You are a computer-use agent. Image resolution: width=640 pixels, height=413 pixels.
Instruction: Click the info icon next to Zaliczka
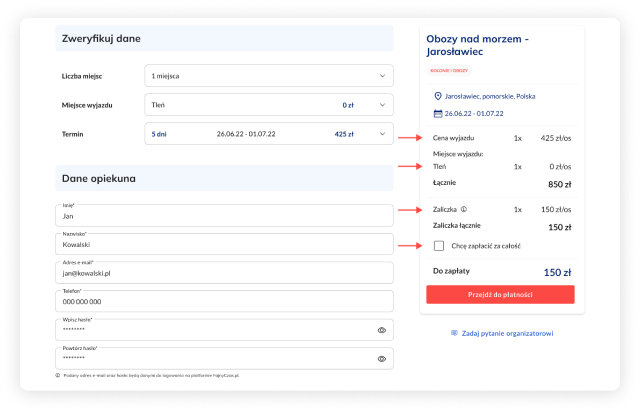(x=464, y=210)
